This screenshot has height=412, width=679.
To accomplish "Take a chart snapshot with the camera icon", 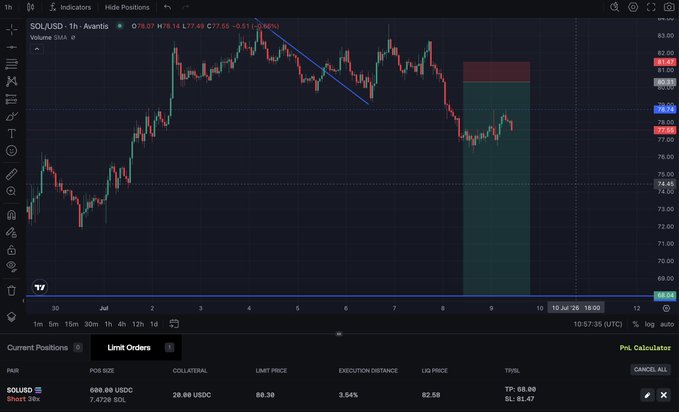I will point(669,7).
